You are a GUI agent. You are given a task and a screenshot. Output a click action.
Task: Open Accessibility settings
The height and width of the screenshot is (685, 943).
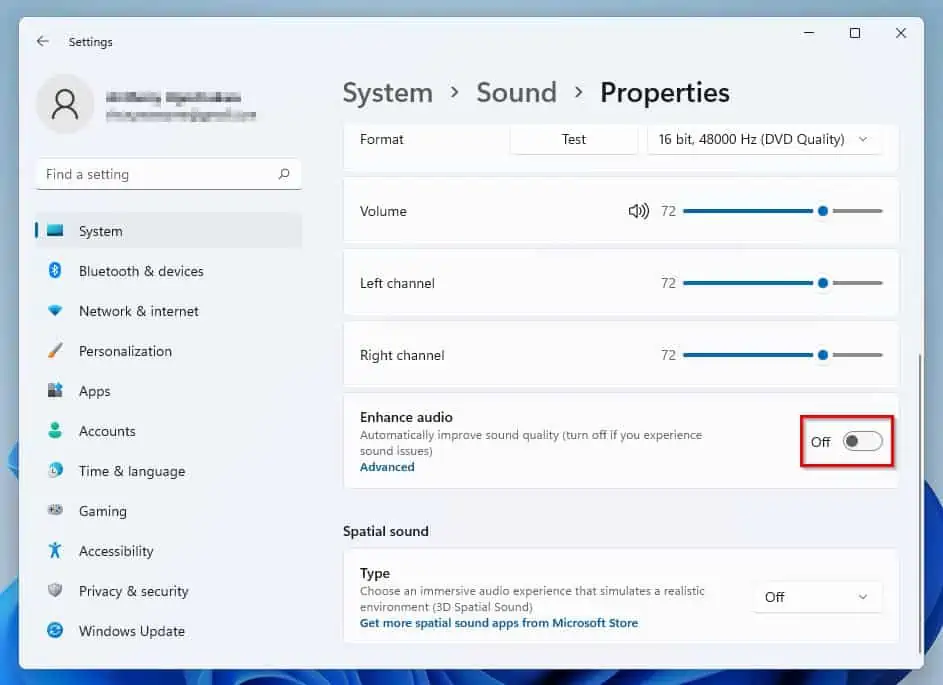coord(168,551)
